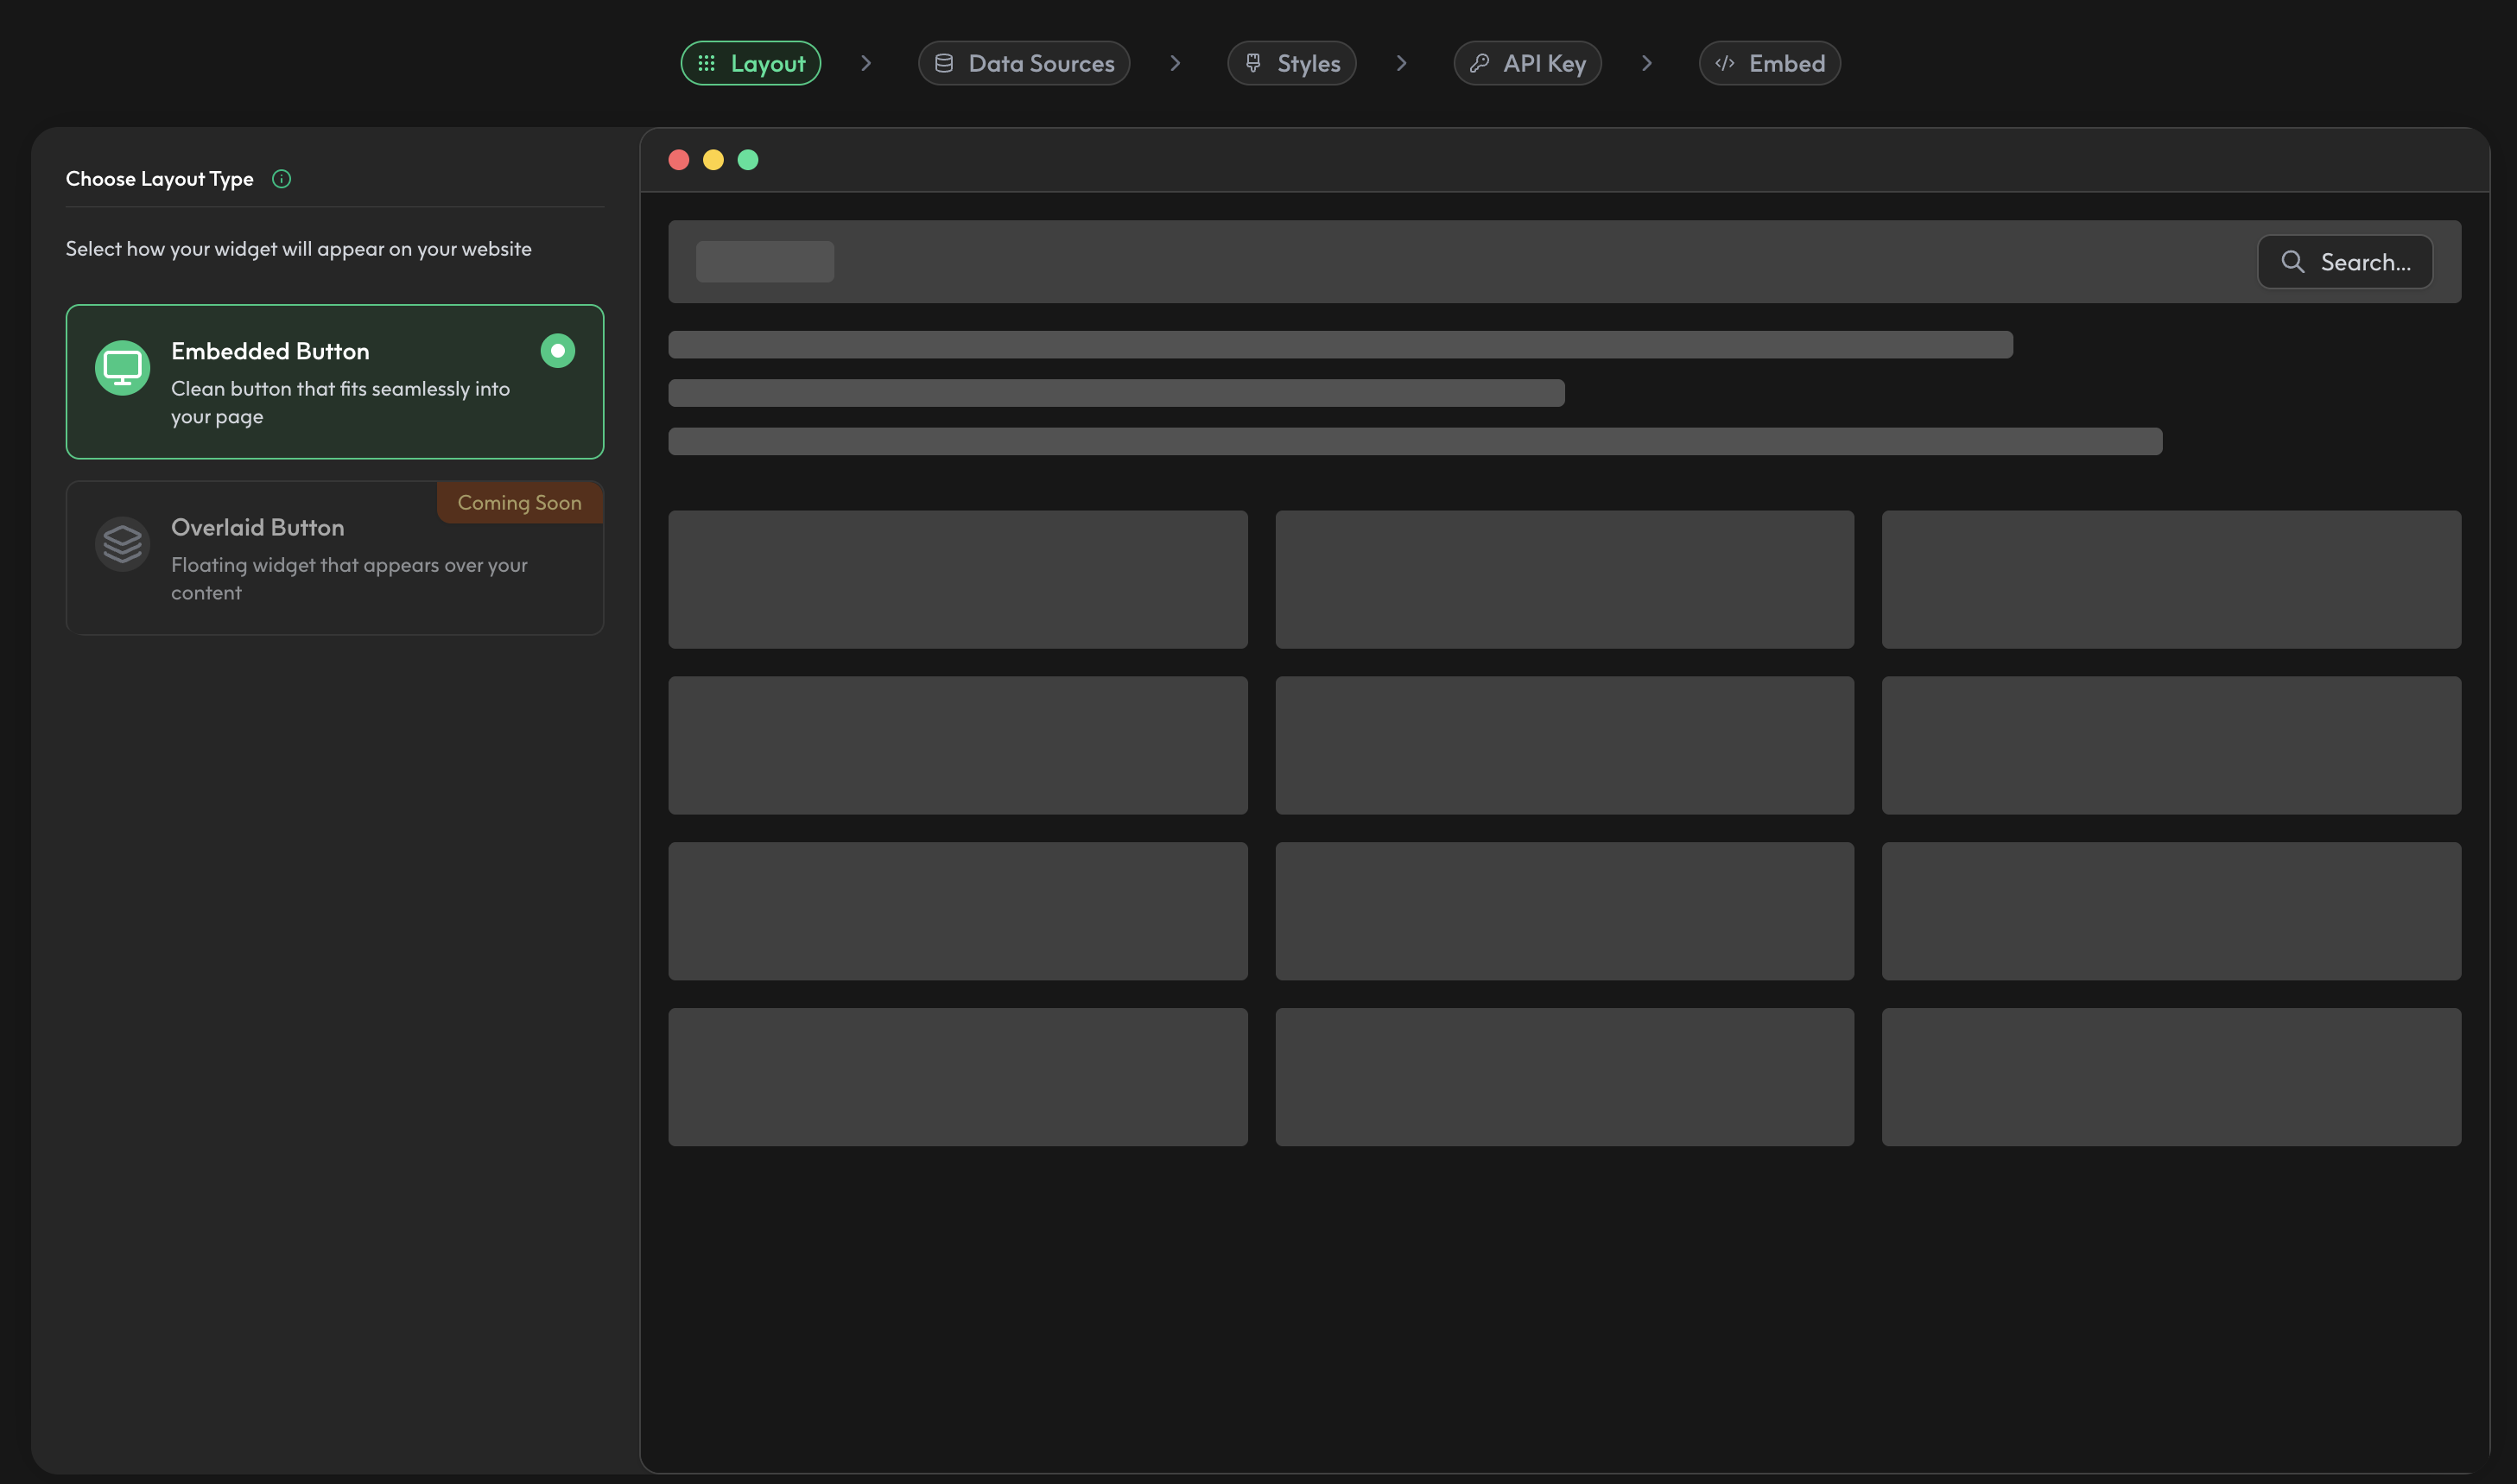Click the key icon beside API Key

[1479, 62]
